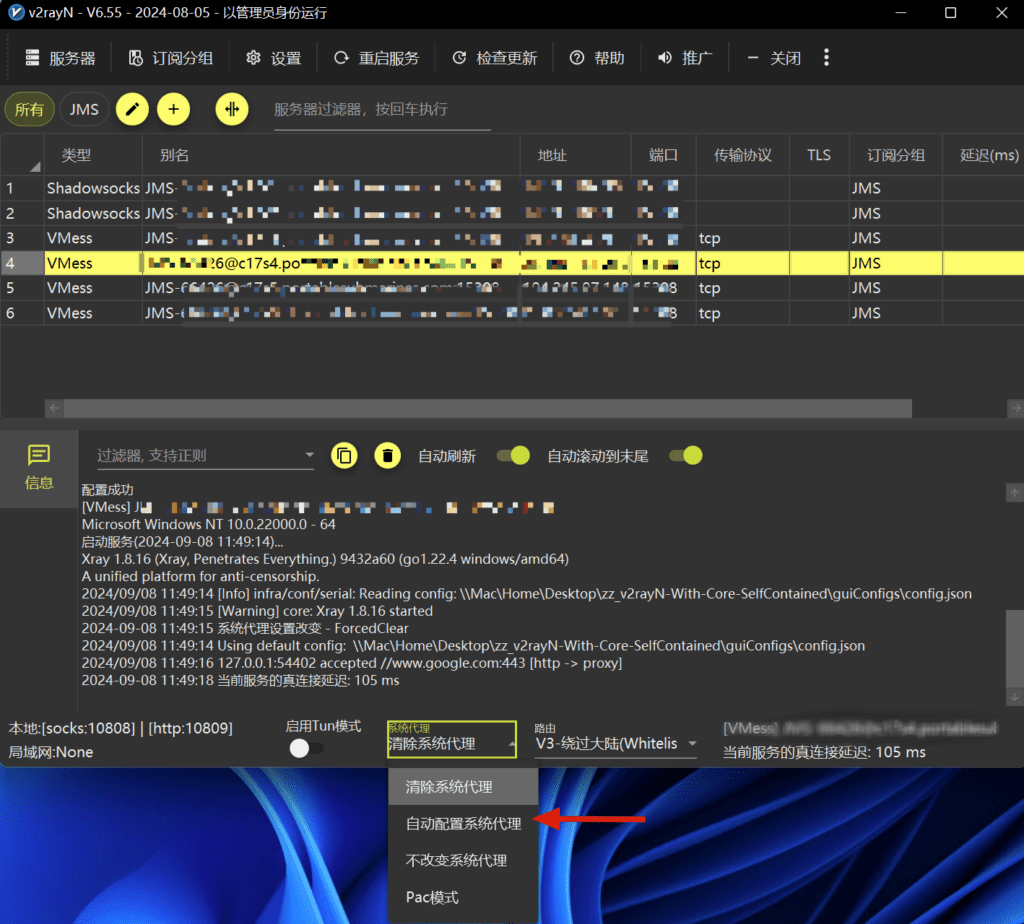Sort by the 传输协议 column header
The height and width of the screenshot is (924, 1024).
tap(743, 155)
